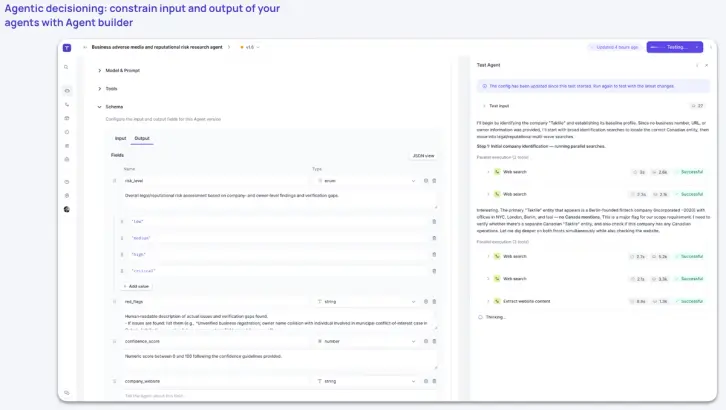Viewport: 726px width, 410px height.
Task: Delete the "medium" enum value
Action: point(434,238)
